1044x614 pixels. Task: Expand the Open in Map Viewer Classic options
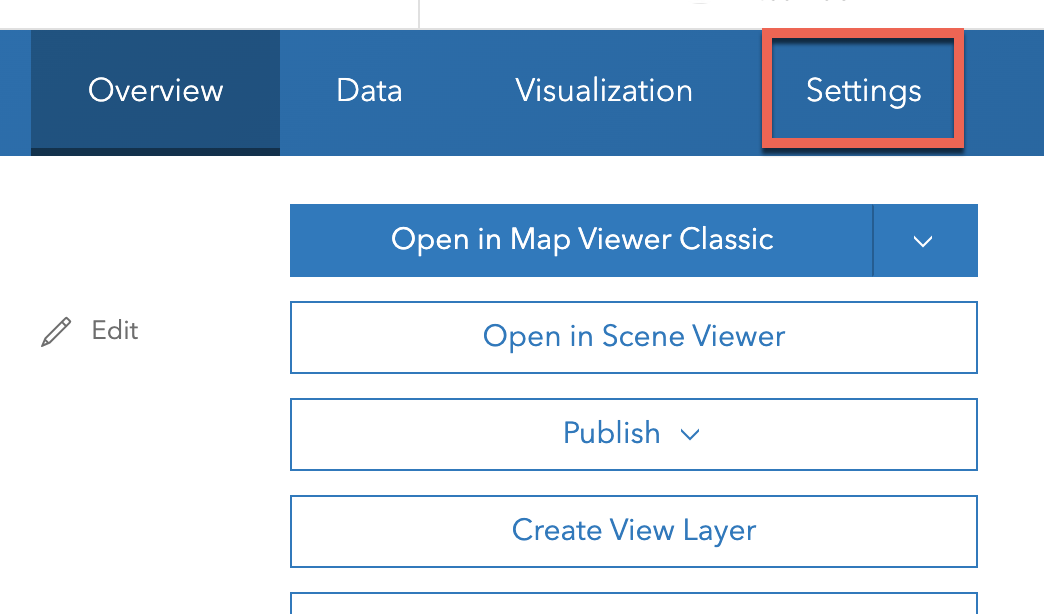coord(924,241)
